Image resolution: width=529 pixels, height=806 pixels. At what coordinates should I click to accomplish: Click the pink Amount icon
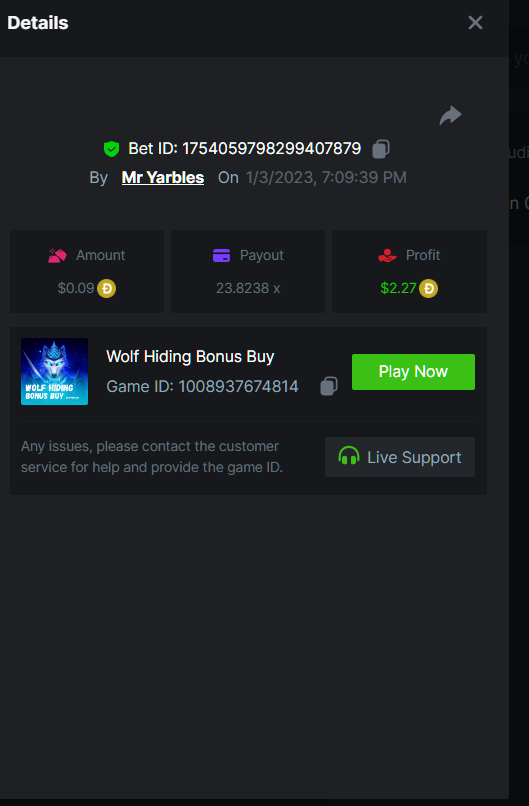[x=57, y=255]
